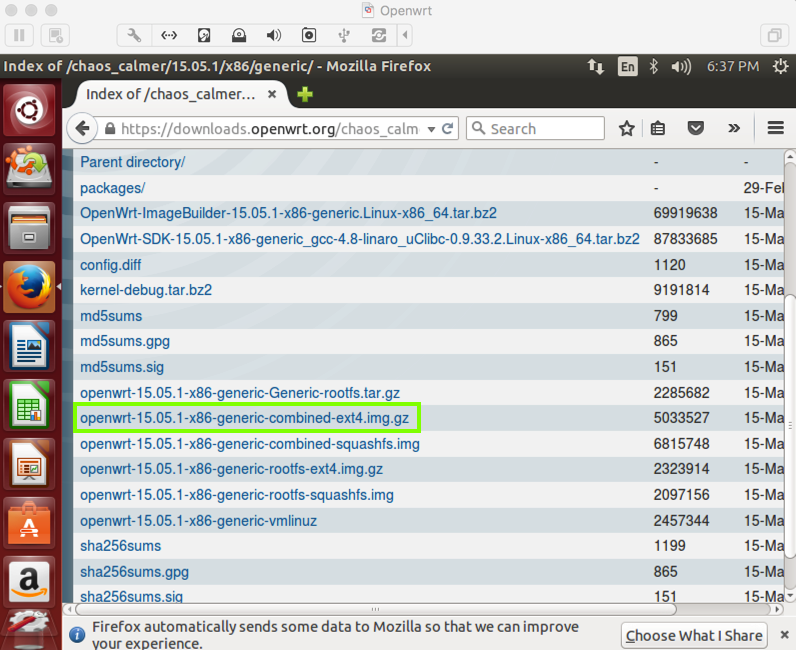The image size is (796, 650).
Task: Click the USB device icon
Action: point(344,35)
